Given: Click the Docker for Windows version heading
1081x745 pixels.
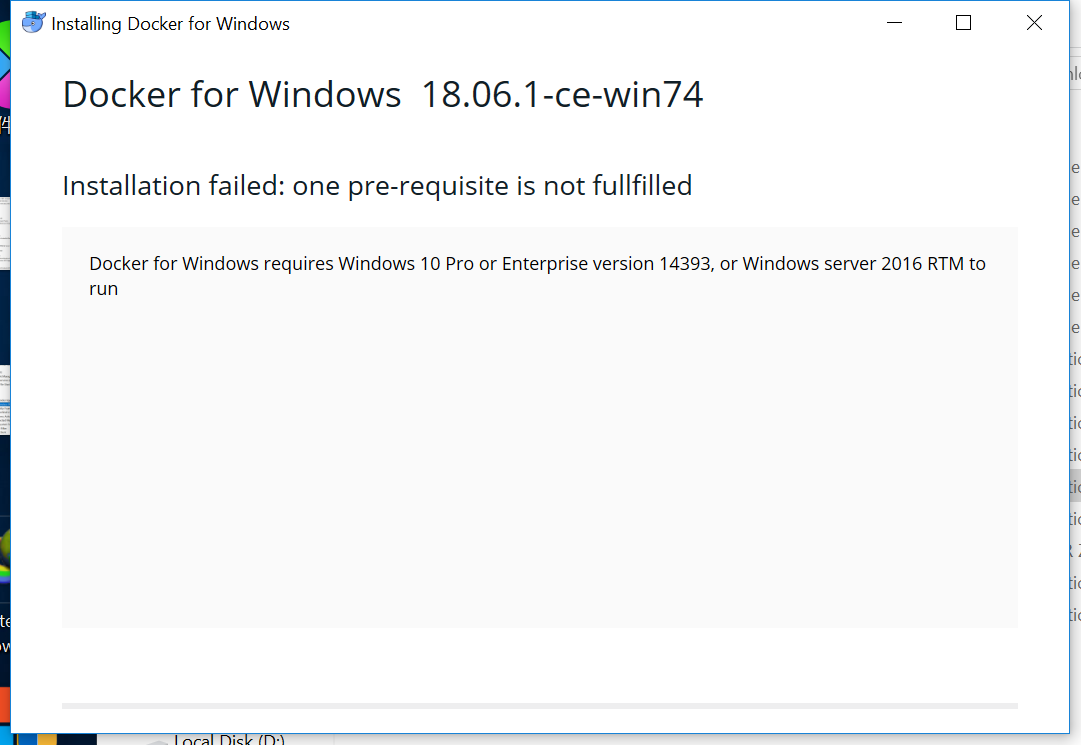Looking at the screenshot, I should [x=383, y=94].
